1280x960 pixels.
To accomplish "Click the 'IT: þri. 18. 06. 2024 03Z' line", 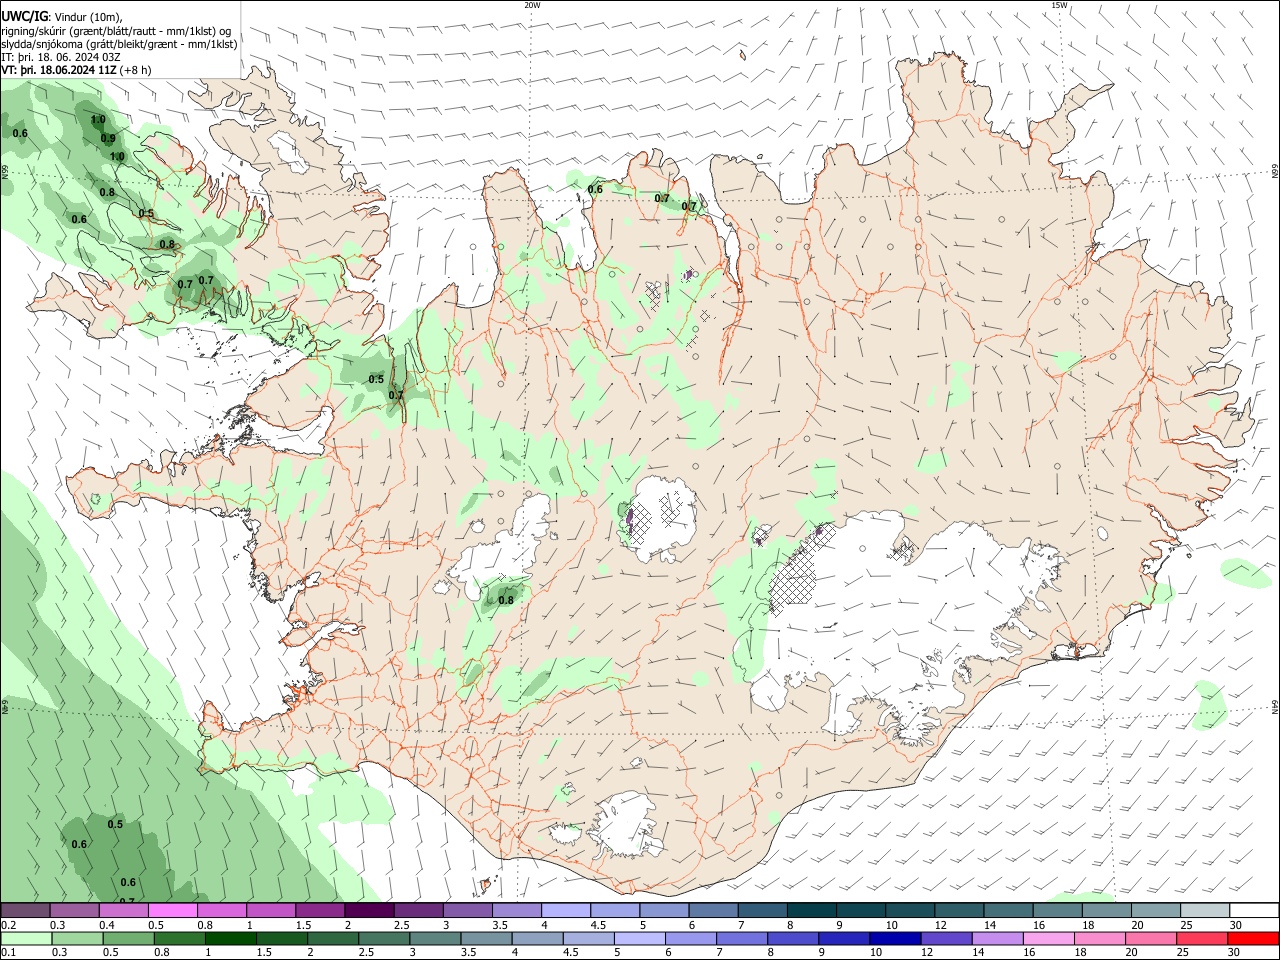I will coord(62,57).
